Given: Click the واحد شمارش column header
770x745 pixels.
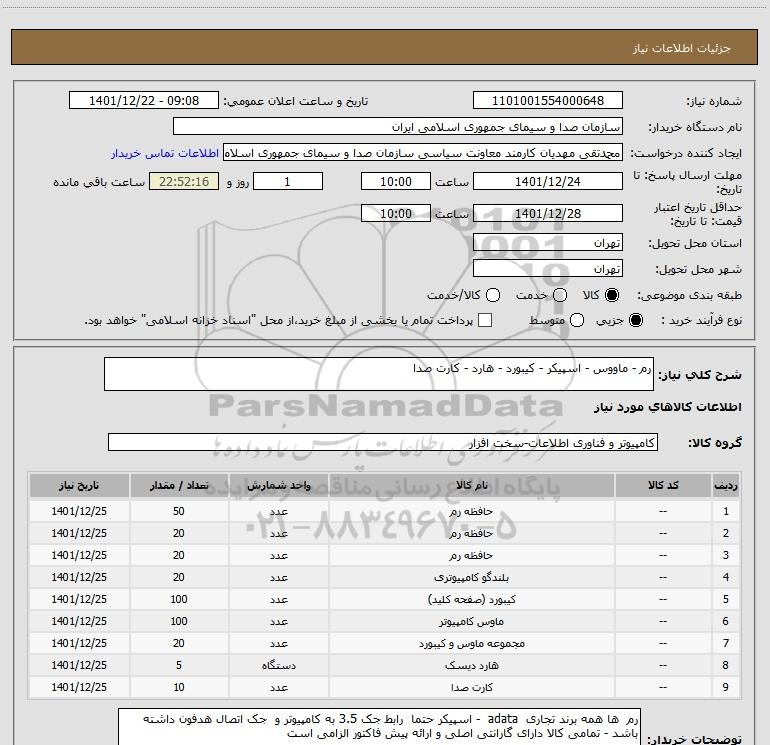Looking at the screenshot, I should 278,485.
